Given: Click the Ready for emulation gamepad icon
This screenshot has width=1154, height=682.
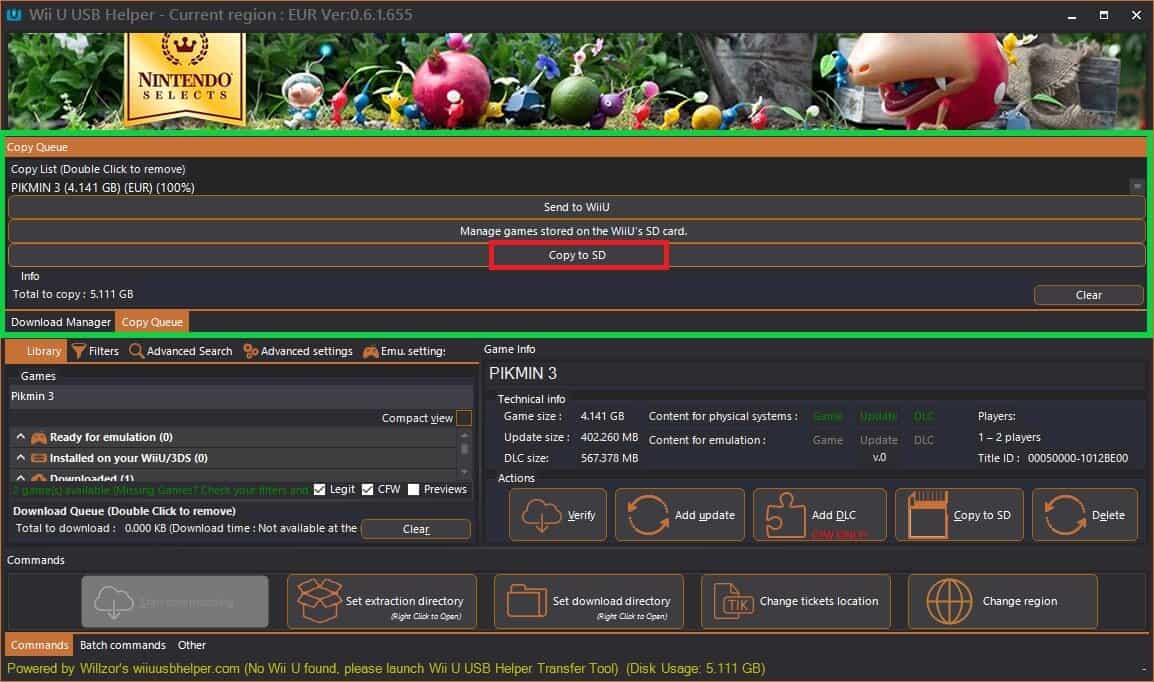Looking at the screenshot, I should click(x=38, y=437).
